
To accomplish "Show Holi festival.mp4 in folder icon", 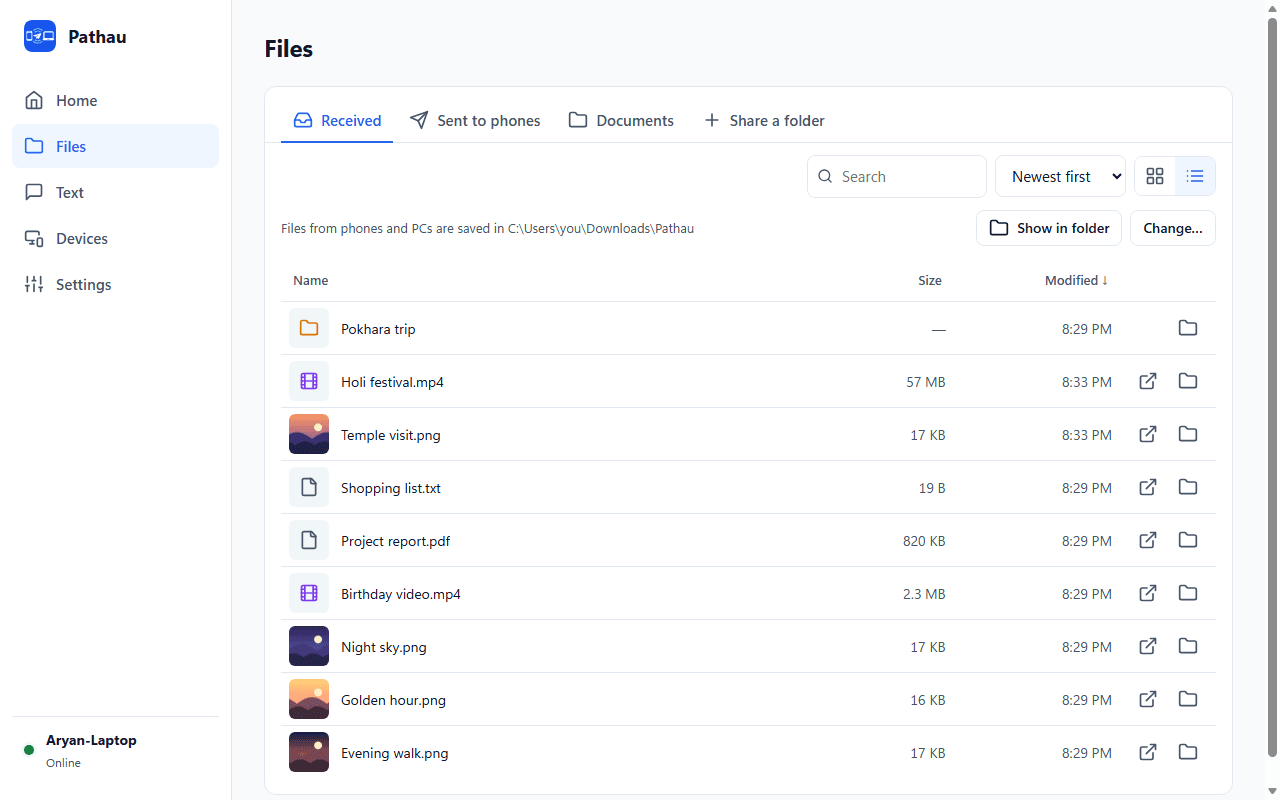I will pyautogui.click(x=1188, y=381).
